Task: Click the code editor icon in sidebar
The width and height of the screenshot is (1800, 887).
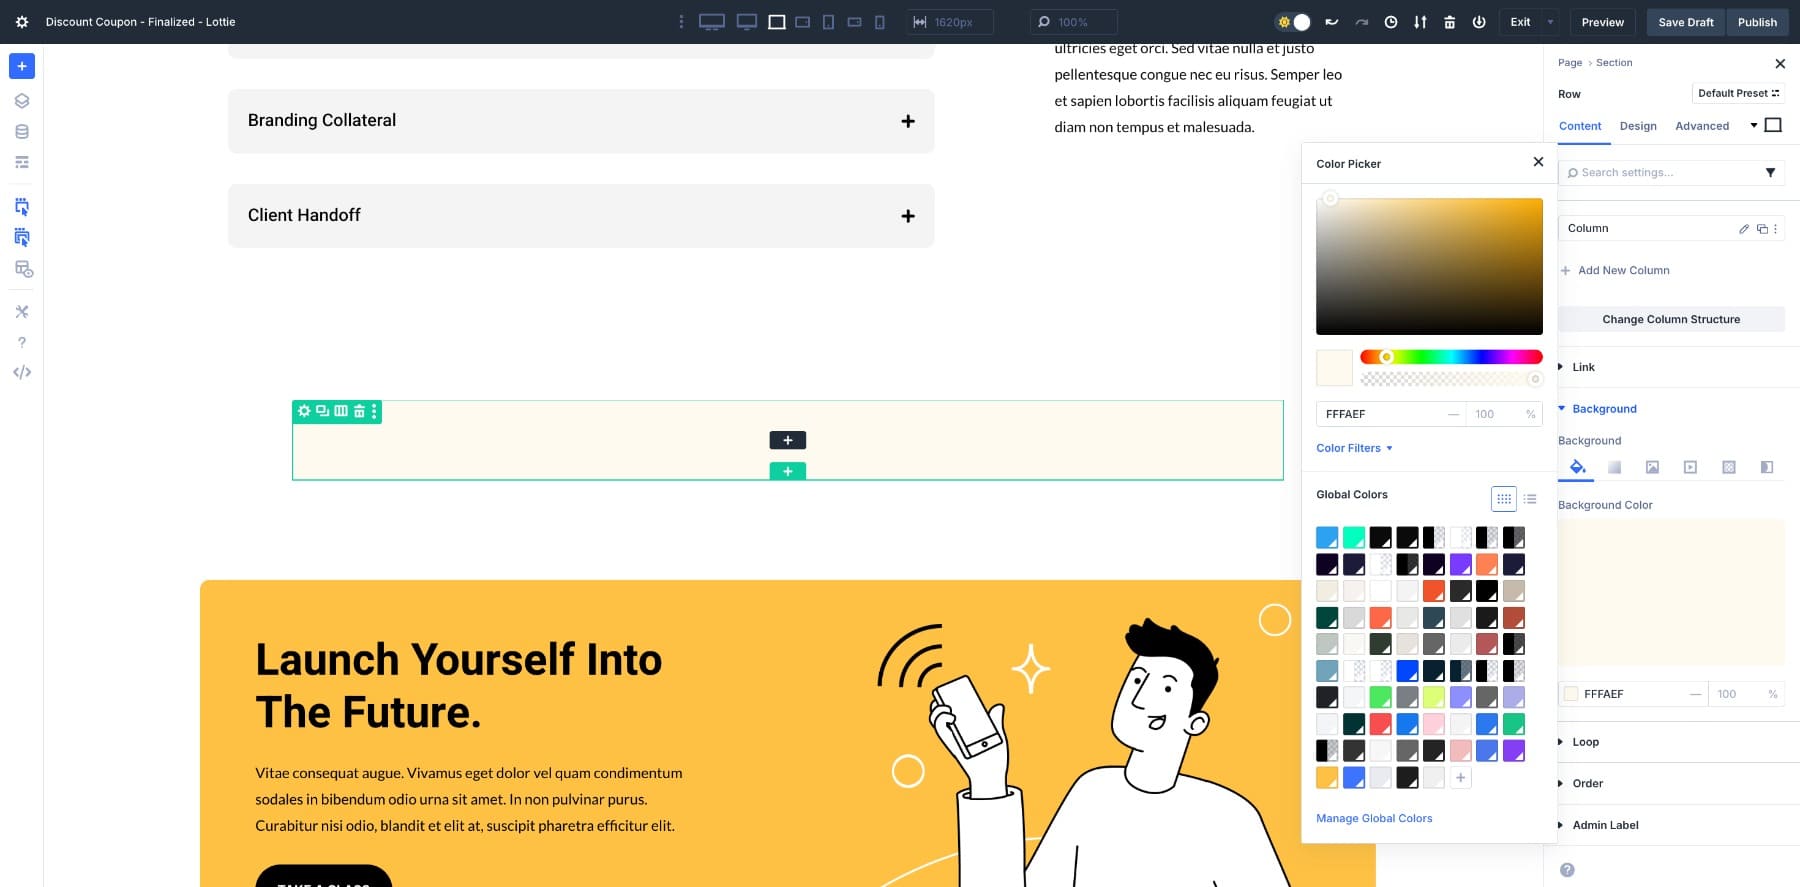Action: pos(22,372)
